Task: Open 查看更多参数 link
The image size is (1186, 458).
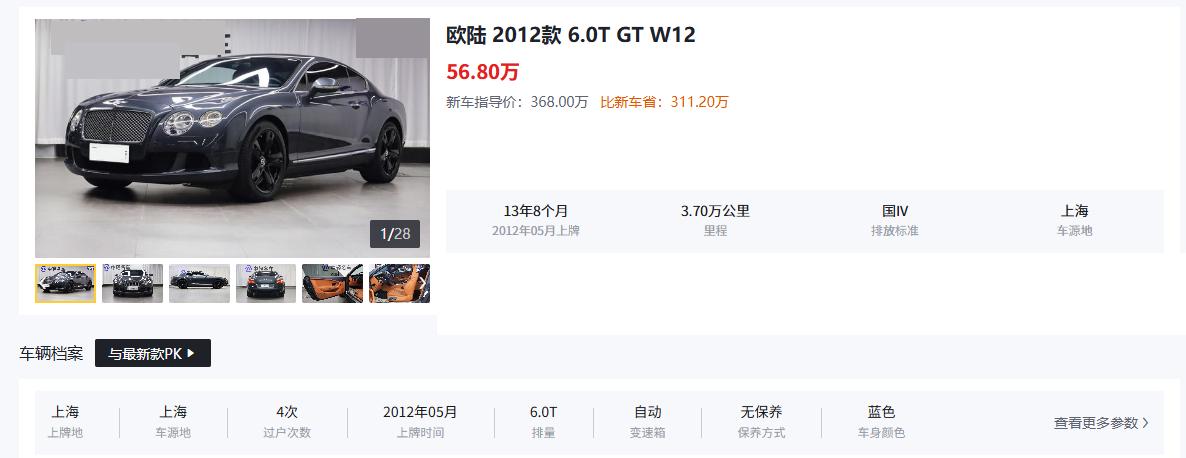Action: [1101, 423]
